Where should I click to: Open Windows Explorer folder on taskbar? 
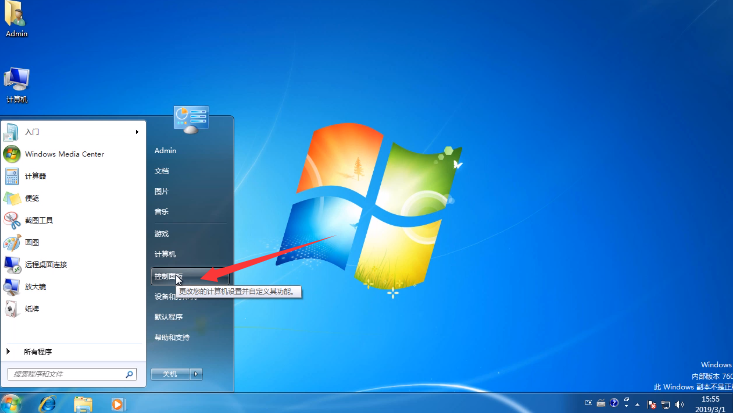(83, 404)
